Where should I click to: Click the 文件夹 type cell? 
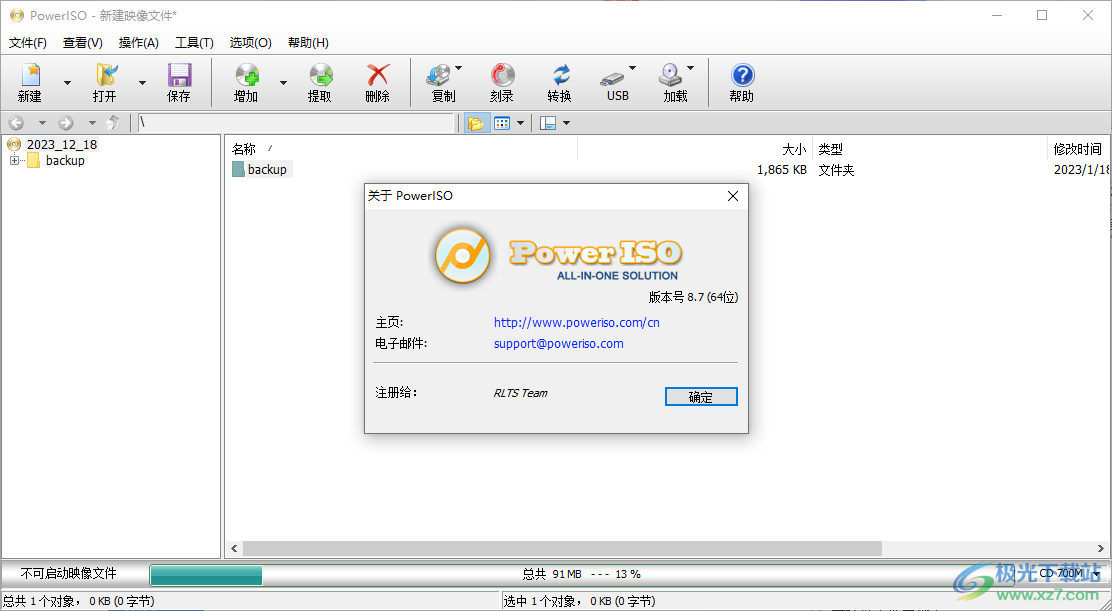pos(836,170)
